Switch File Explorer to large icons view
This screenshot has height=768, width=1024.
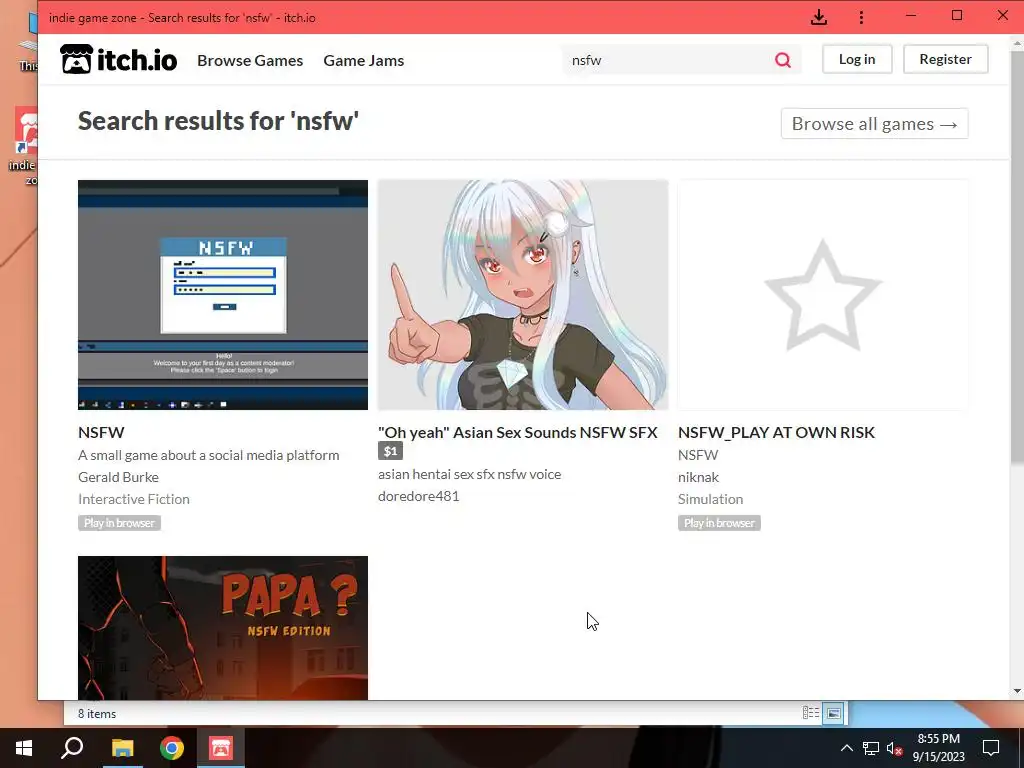point(834,712)
